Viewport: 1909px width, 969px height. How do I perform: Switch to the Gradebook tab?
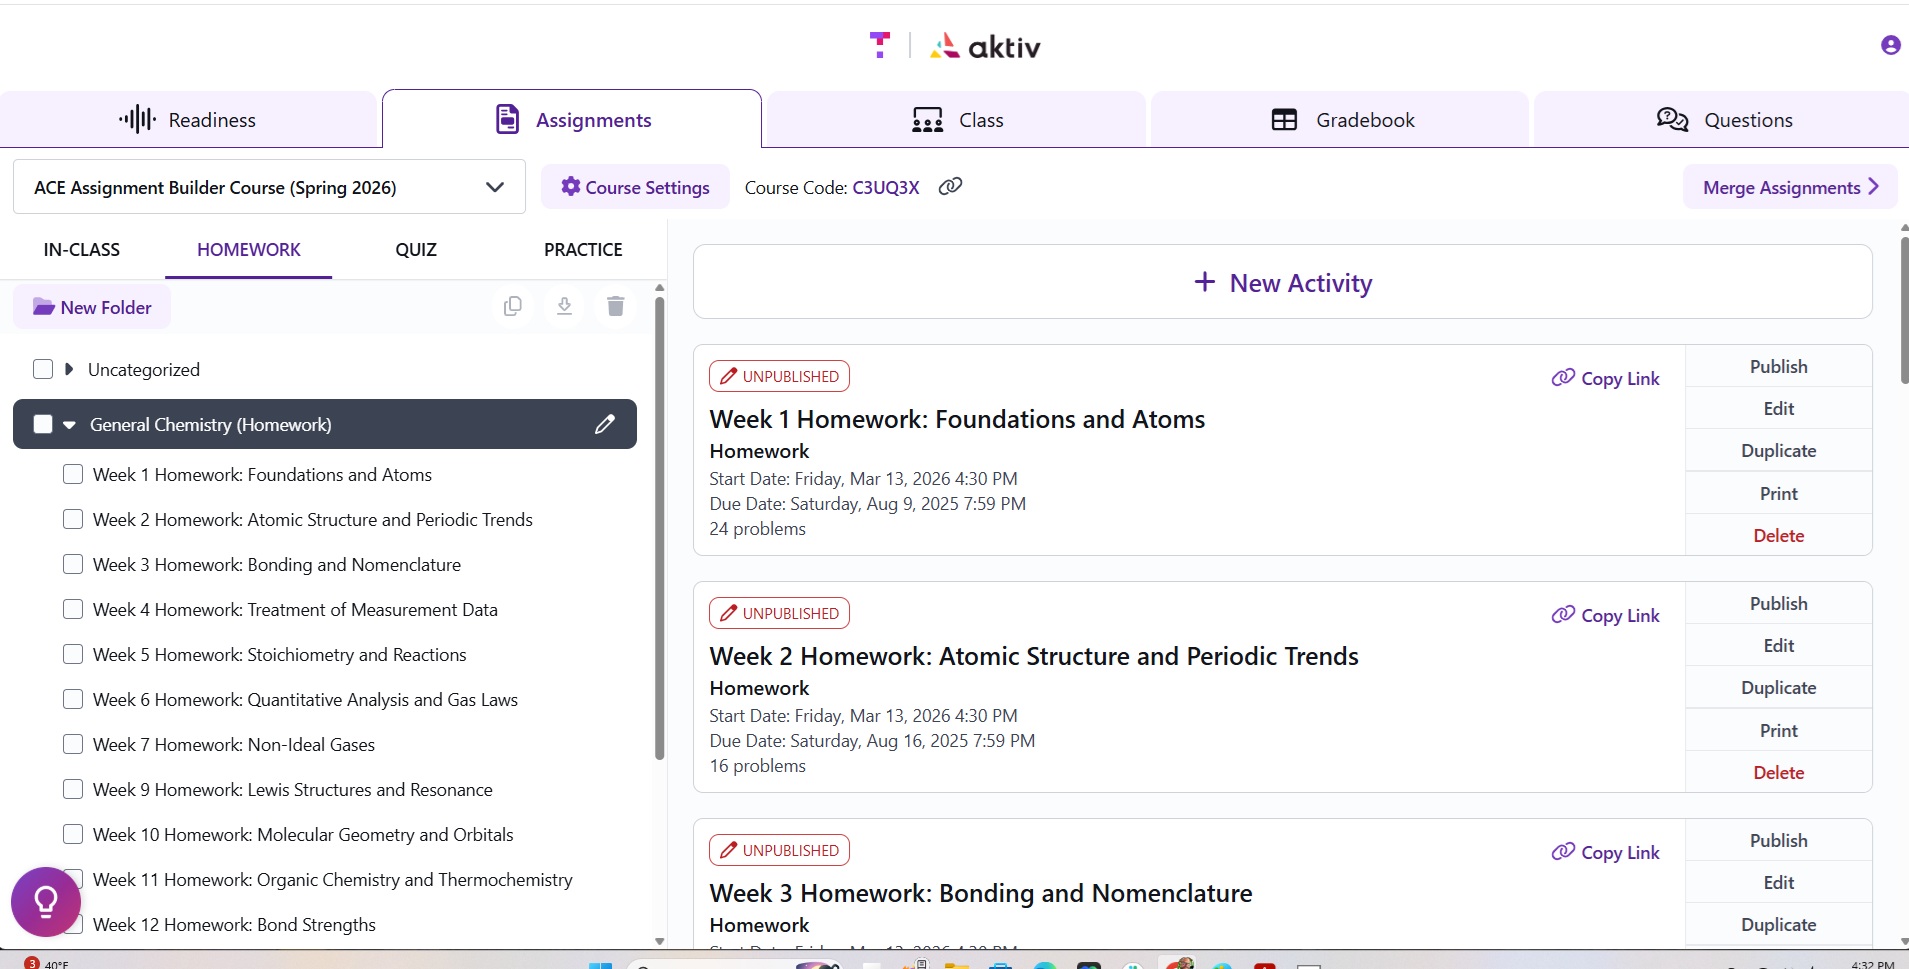[x=1340, y=120]
